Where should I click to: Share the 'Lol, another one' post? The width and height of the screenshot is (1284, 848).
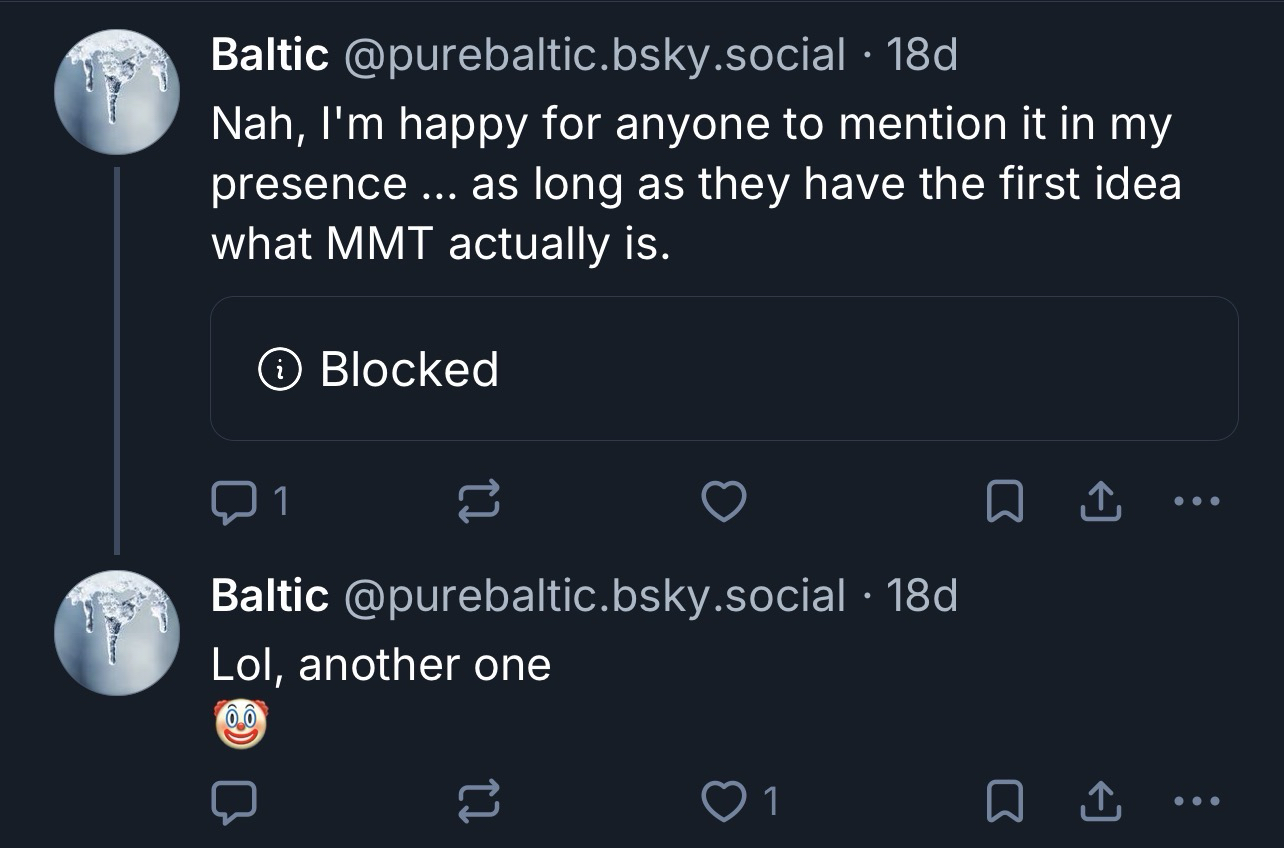point(1101,800)
